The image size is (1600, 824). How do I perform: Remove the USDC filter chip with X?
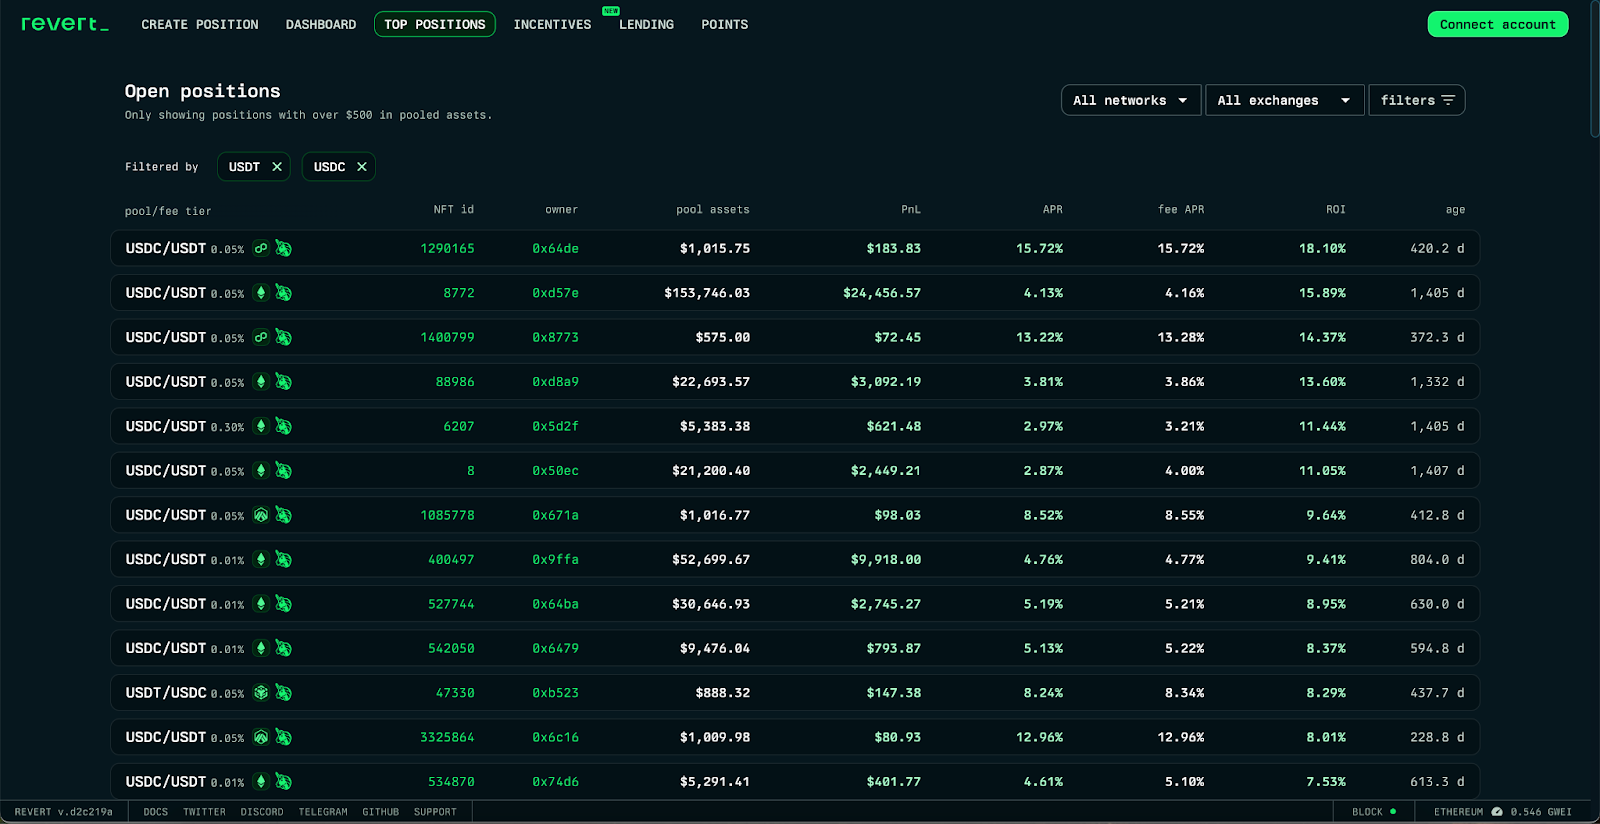362,167
